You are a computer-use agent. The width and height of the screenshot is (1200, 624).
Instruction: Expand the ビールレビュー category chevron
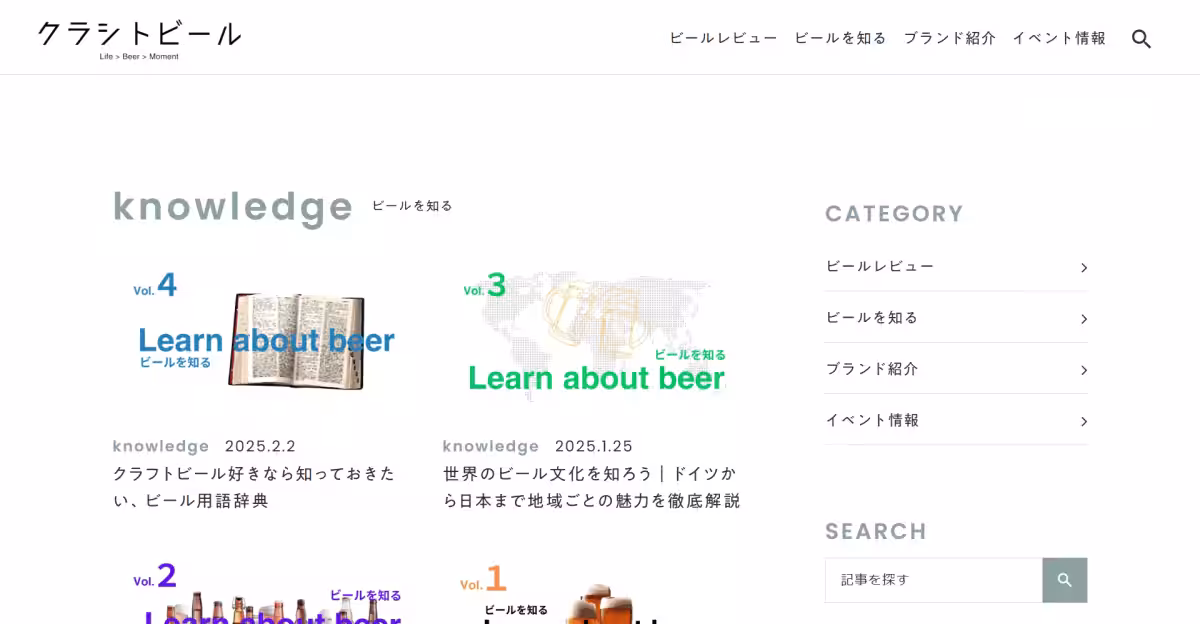pos(1083,268)
